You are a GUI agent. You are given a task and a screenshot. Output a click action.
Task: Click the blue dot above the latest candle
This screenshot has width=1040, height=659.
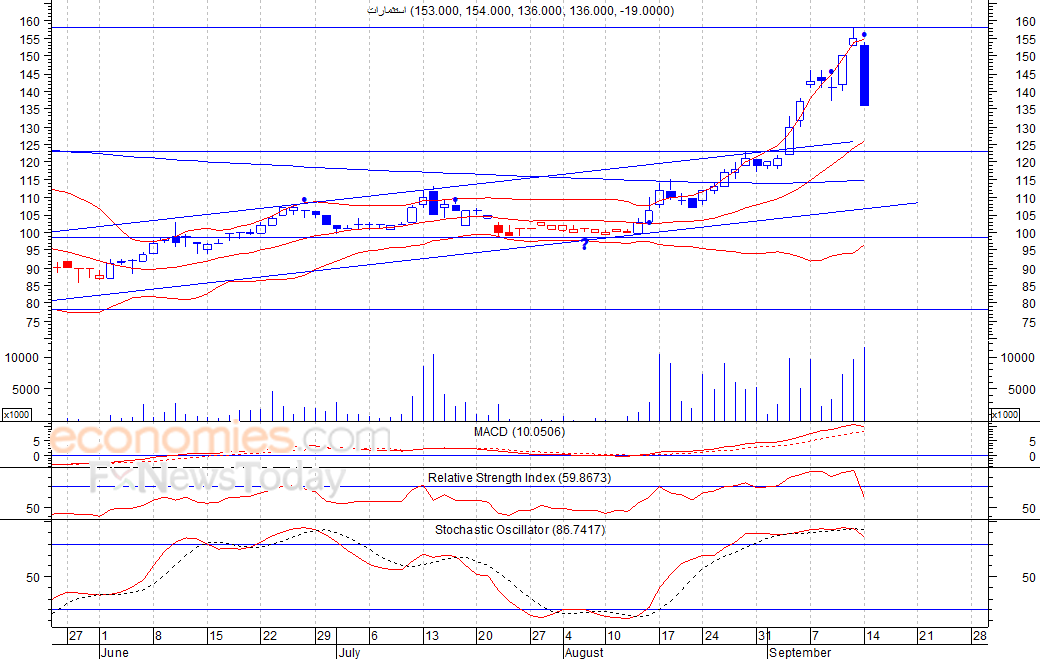point(864,35)
